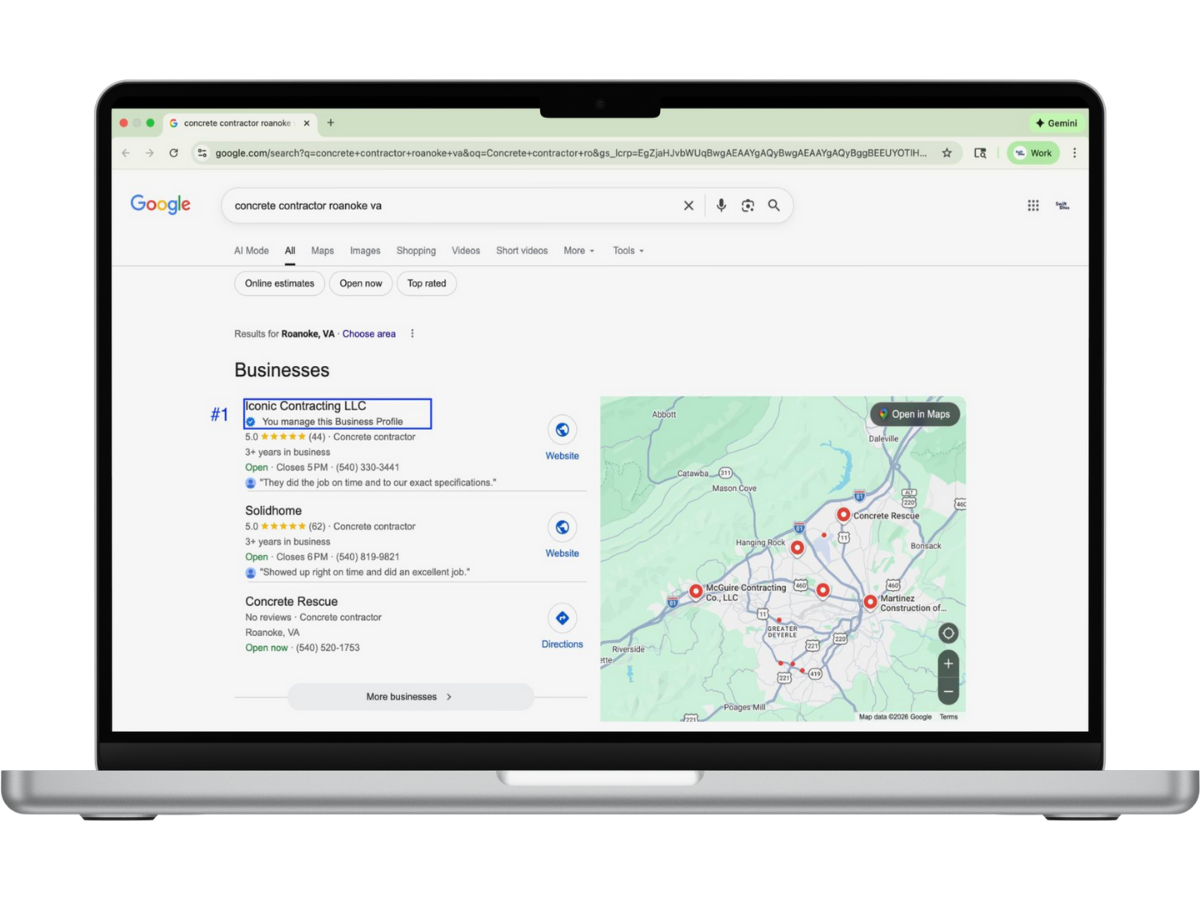Open the Google apps grid
The image size is (1200, 900).
(x=1032, y=204)
